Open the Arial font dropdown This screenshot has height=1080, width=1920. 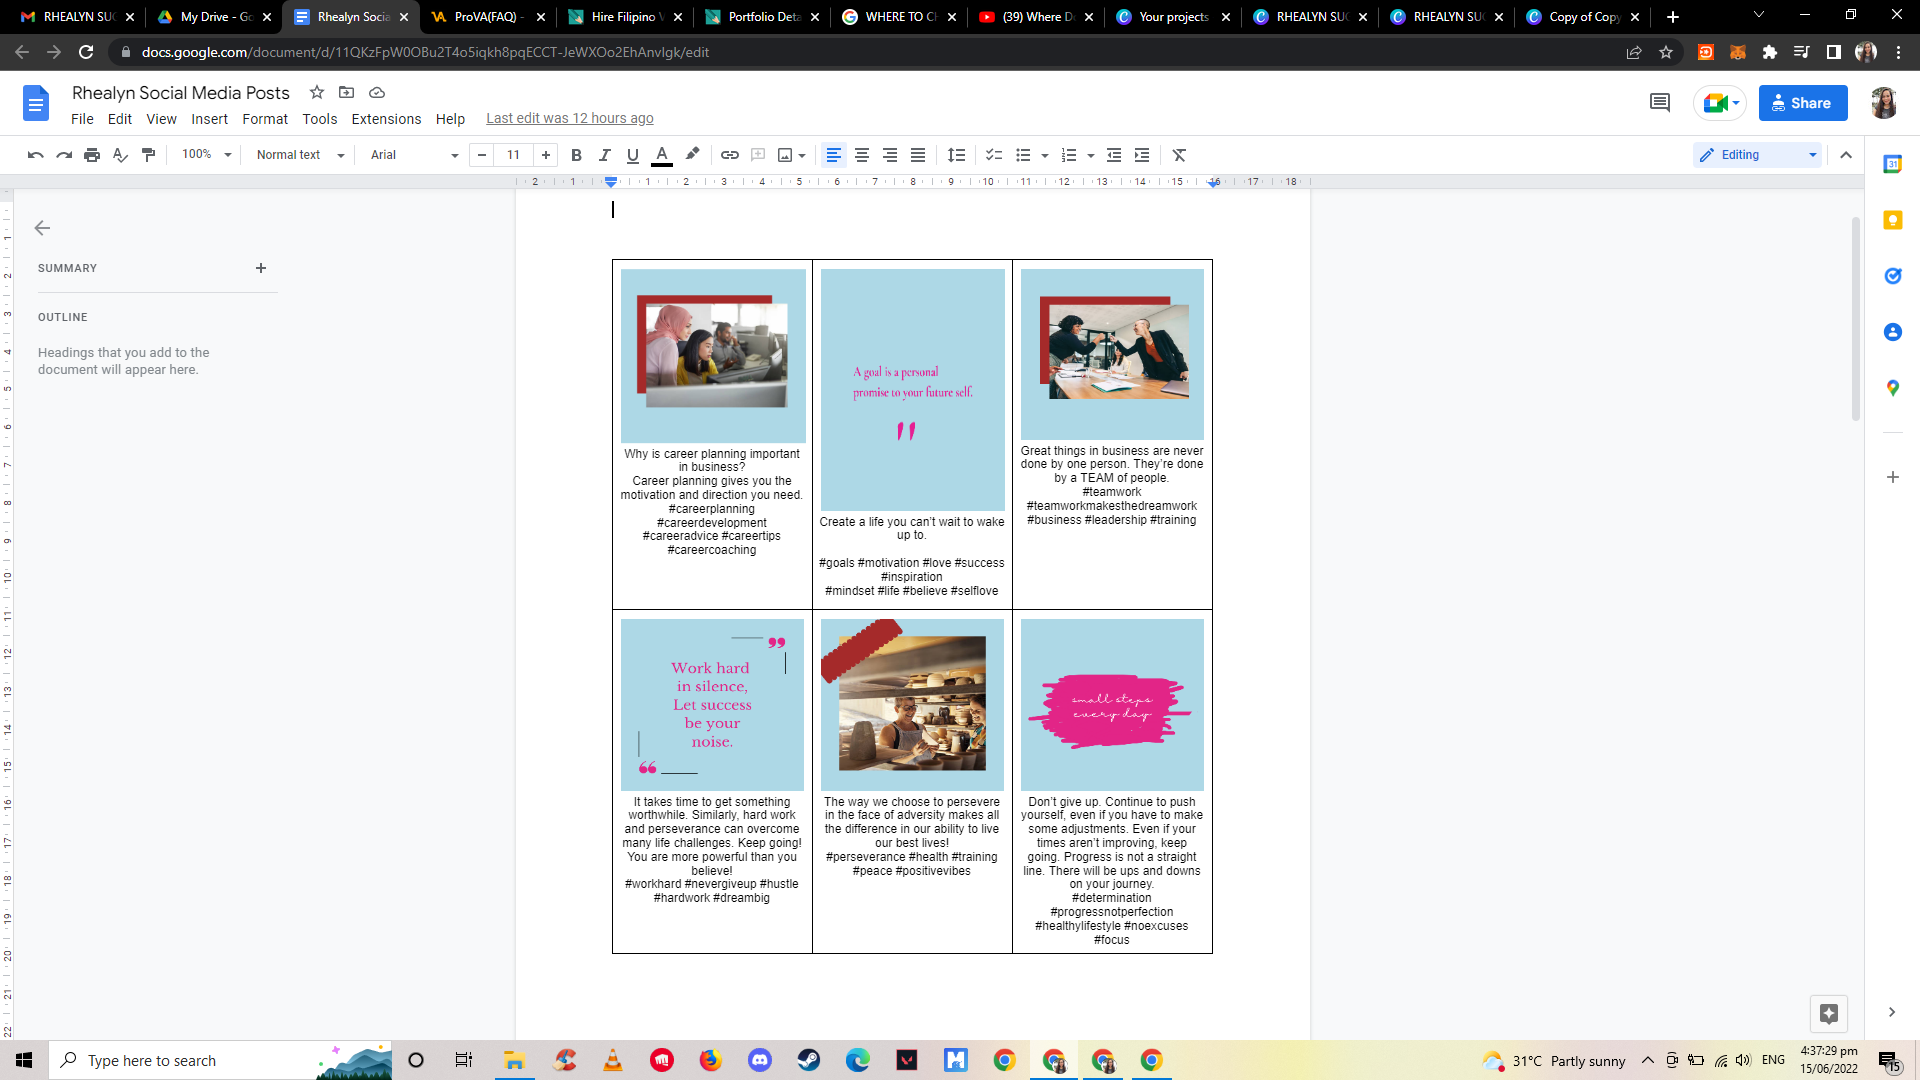tap(413, 155)
